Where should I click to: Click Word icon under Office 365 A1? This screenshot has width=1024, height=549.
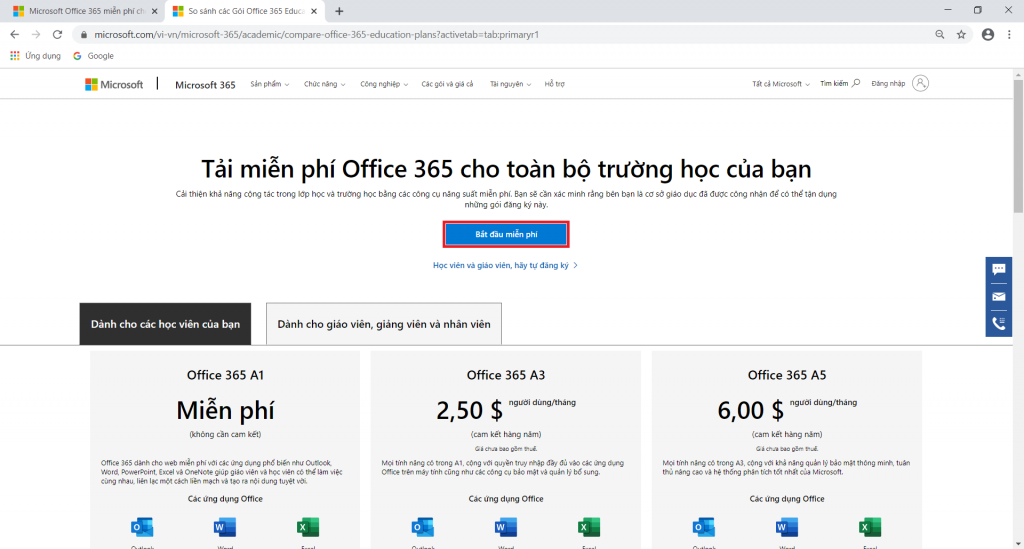point(225,527)
